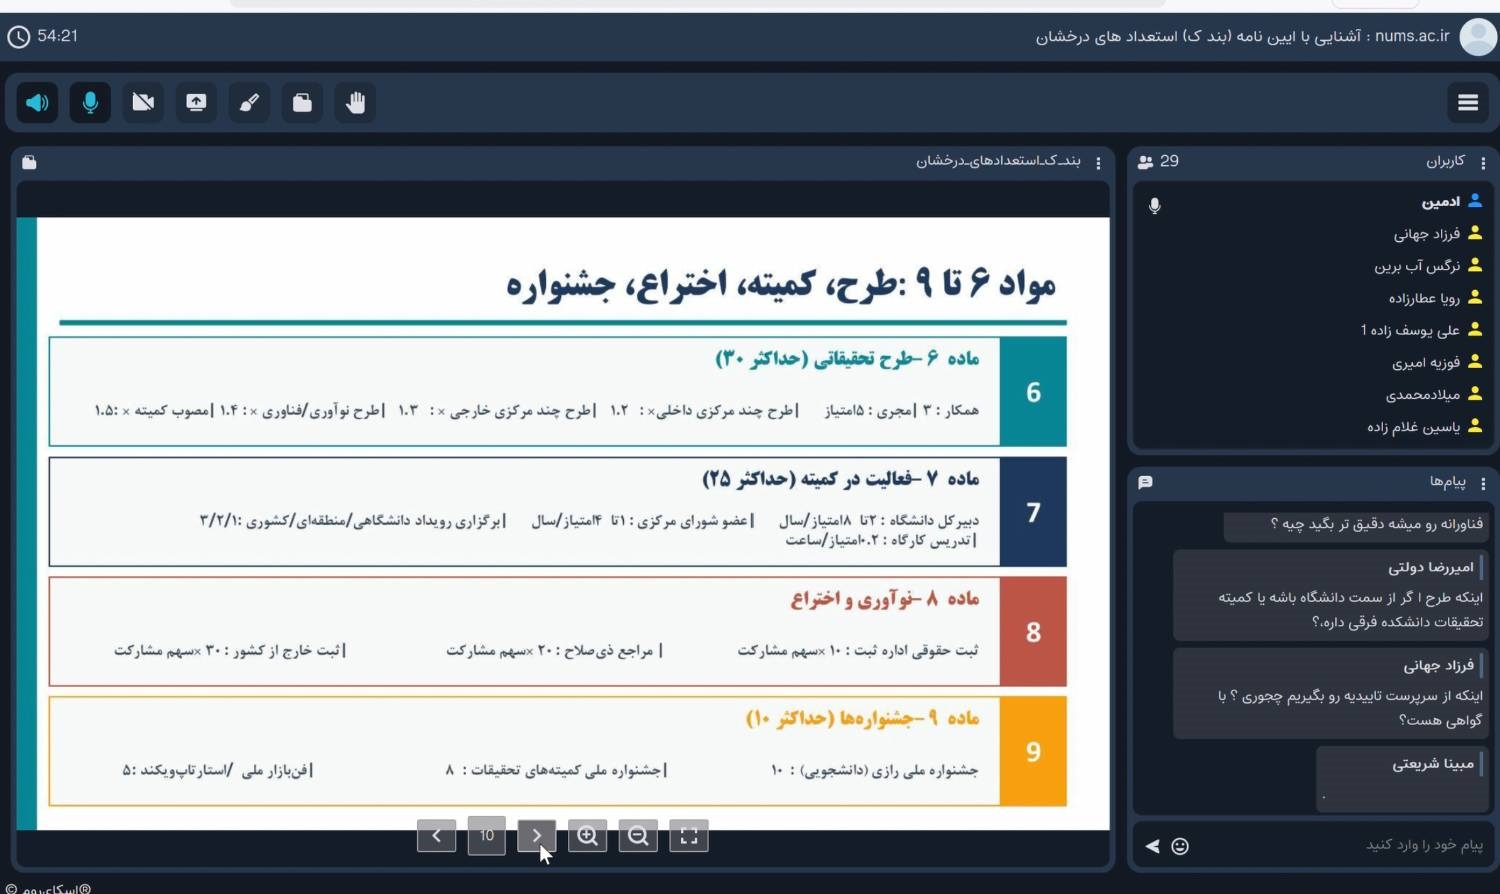
Task: Click the participants count icon showing 29
Action: click(x=1146, y=161)
